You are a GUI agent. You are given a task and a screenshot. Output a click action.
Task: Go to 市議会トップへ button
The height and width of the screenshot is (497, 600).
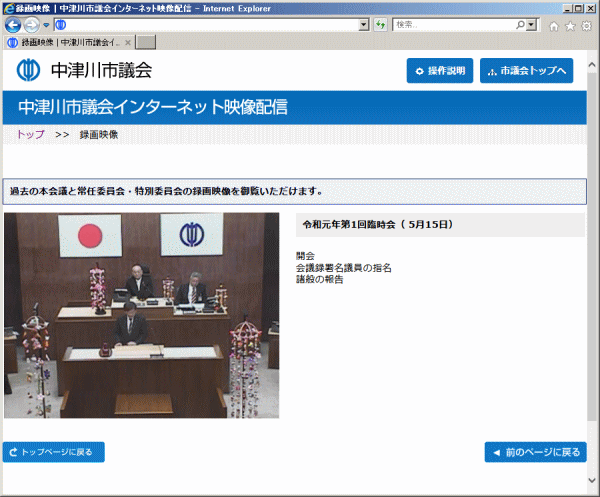(x=527, y=70)
